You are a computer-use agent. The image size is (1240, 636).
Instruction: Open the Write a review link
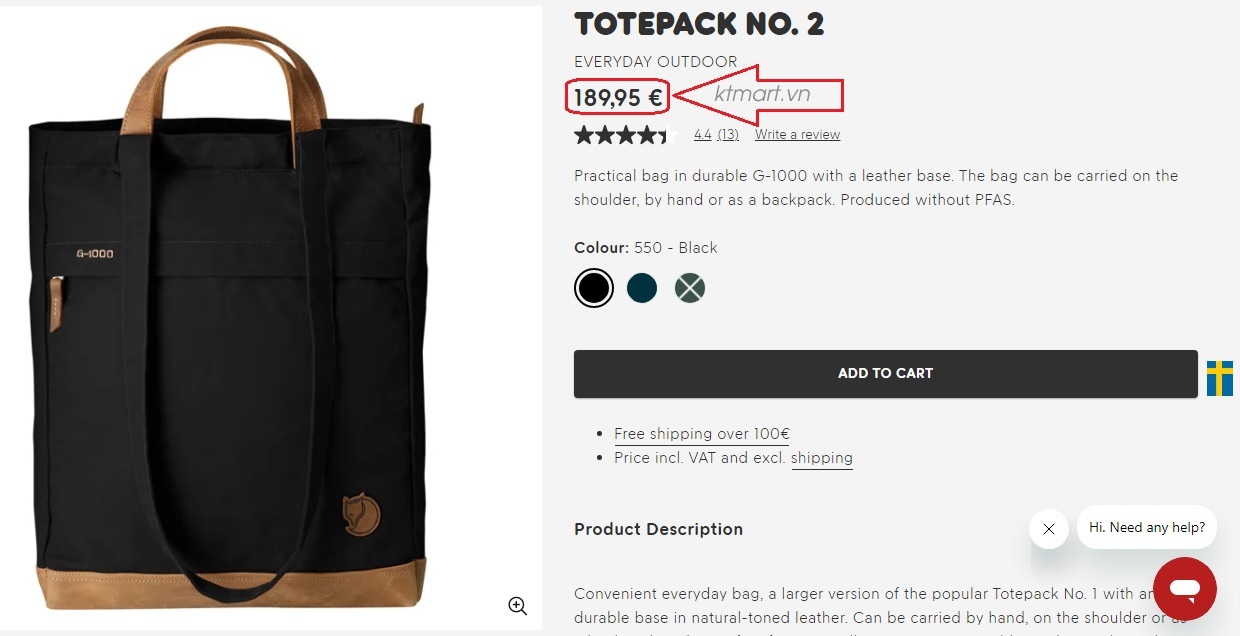[x=797, y=135]
